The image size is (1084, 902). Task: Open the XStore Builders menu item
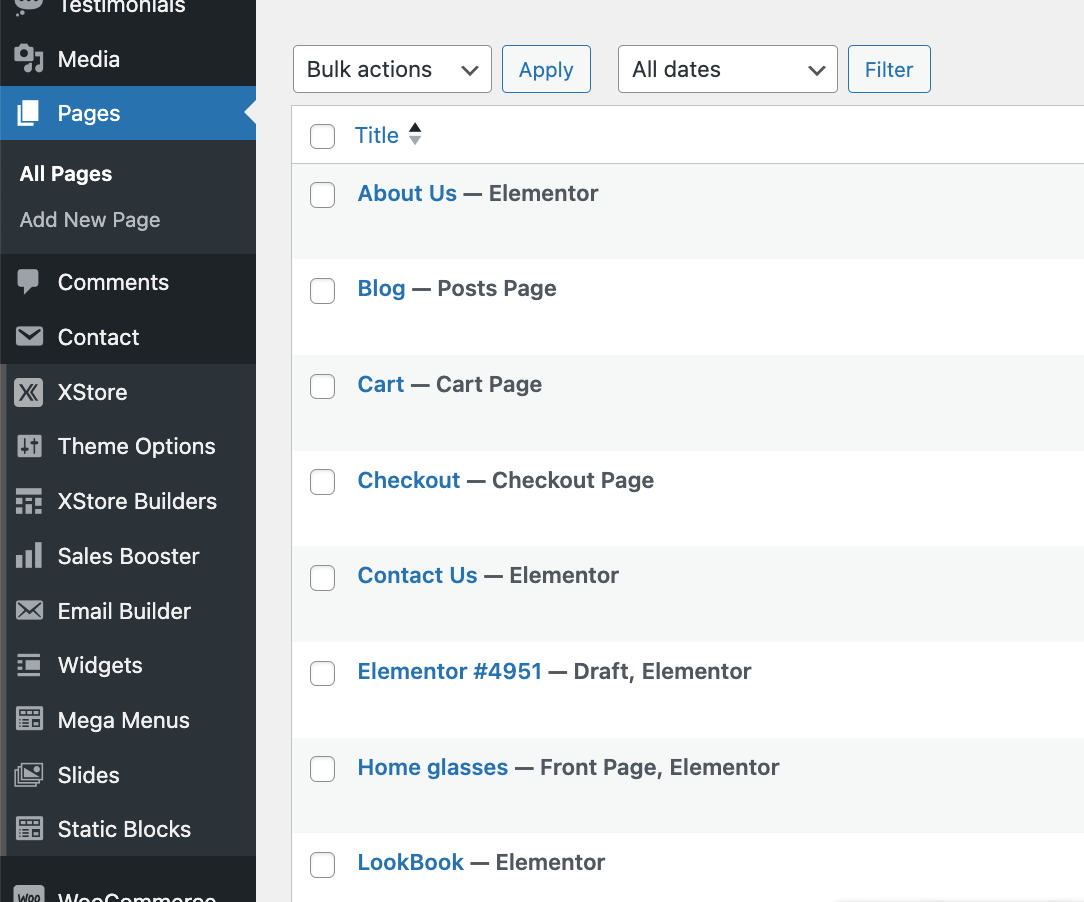(128, 500)
